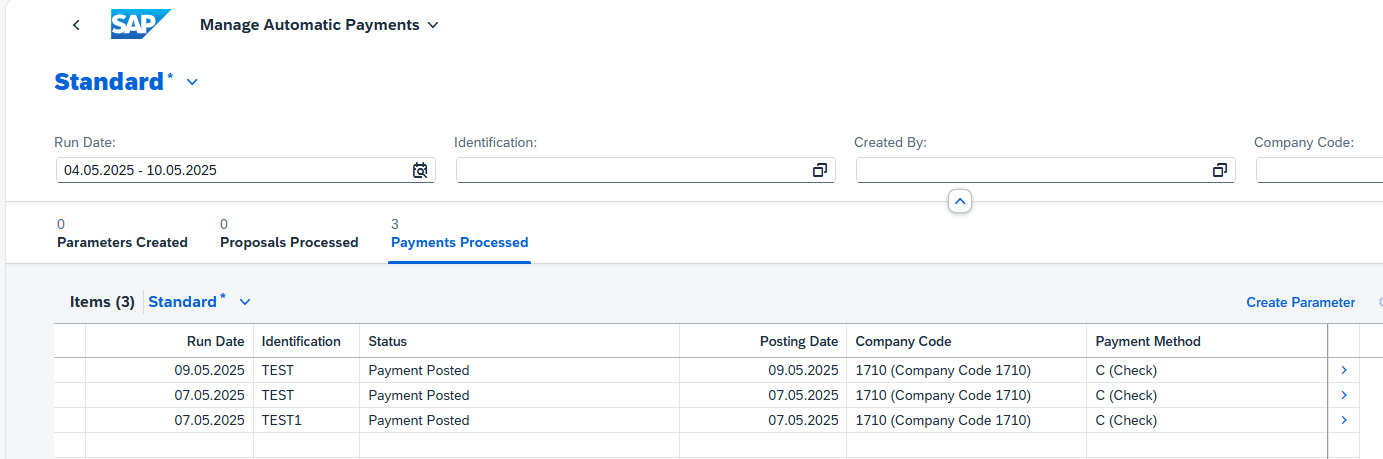Open the Standard page variant dropdown

coord(192,82)
